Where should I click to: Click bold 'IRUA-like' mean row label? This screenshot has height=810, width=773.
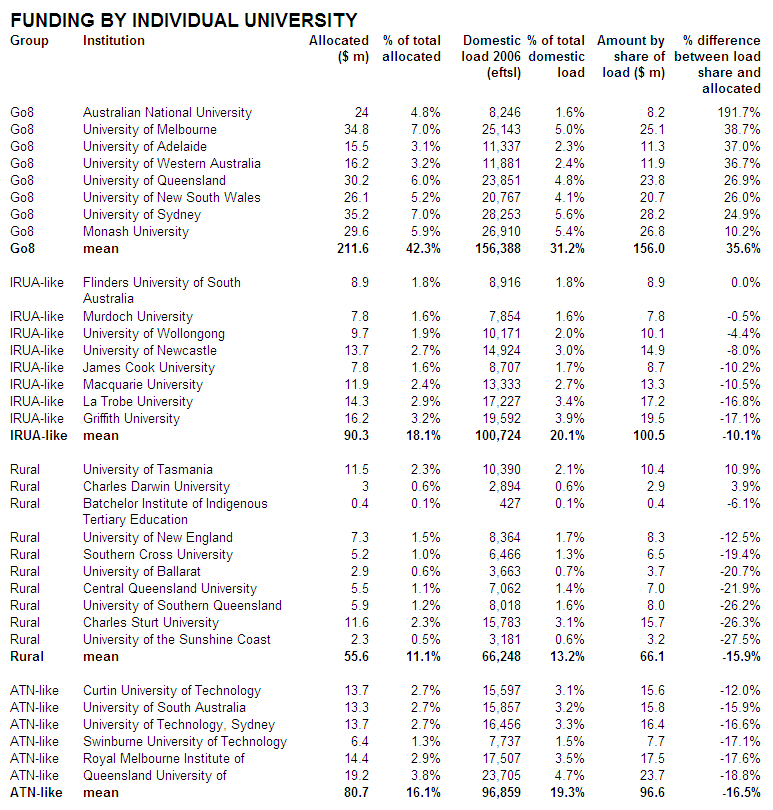click(x=39, y=435)
